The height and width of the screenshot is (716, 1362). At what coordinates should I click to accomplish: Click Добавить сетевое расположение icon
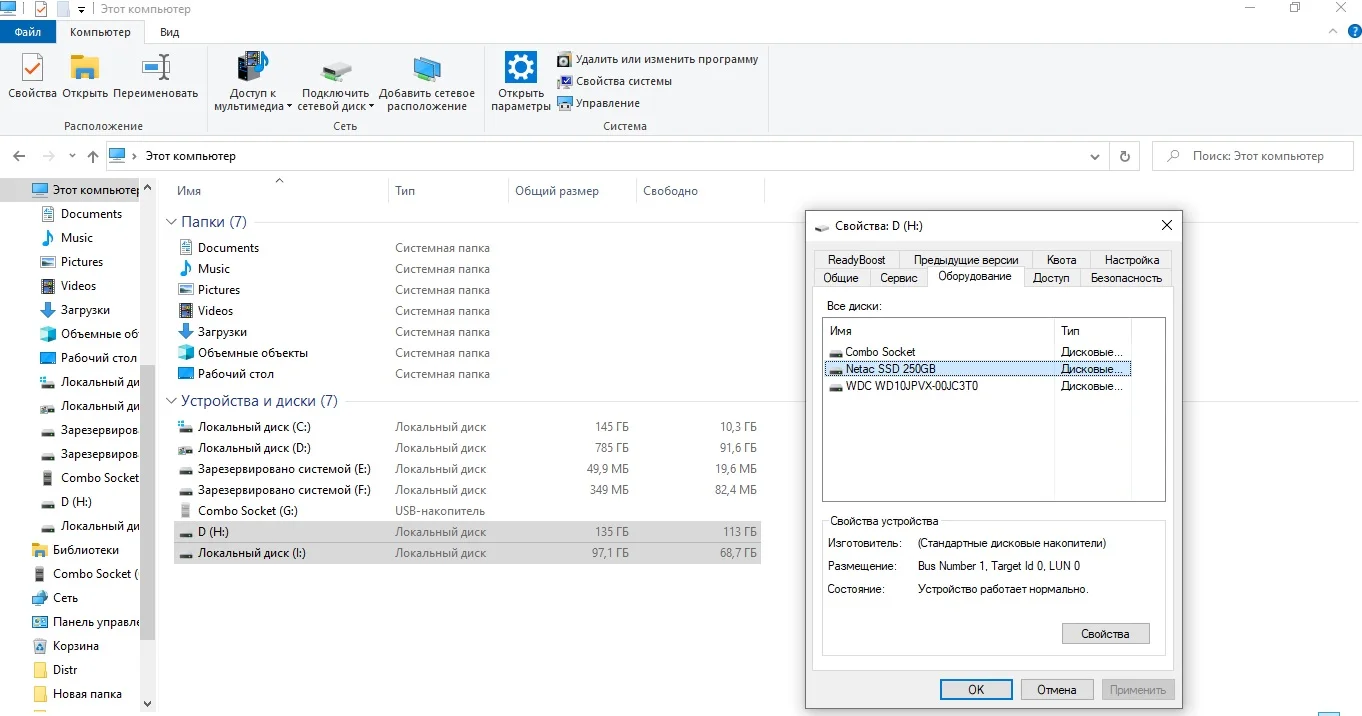[427, 82]
